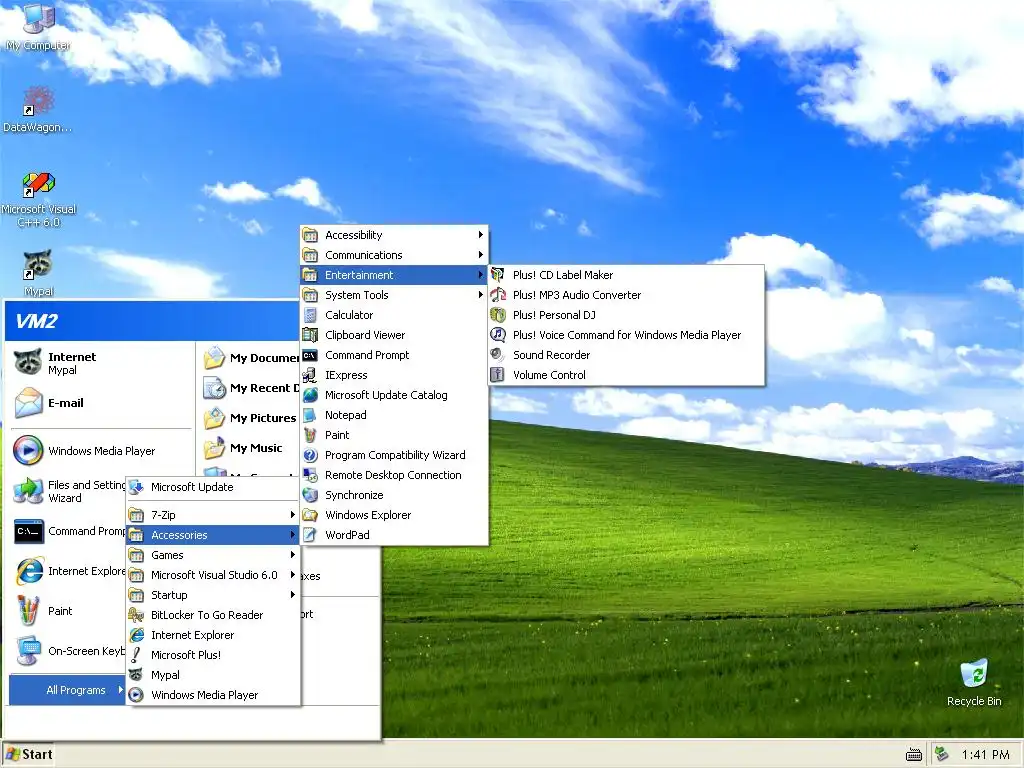Select the highlighted Accessories folder
Viewport: 1024px width, 768px height.
213,535
